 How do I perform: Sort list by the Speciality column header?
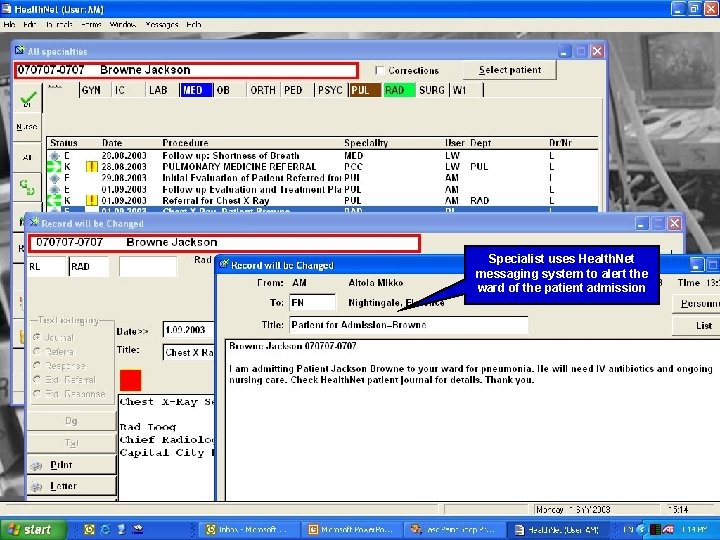[x=366, y=143]
